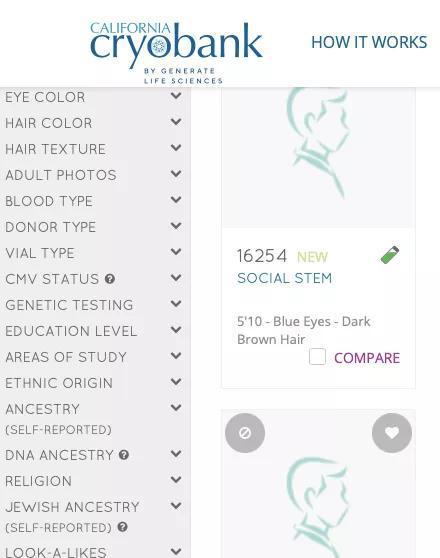
Task: Open the How It Works menu item
Action: point(369,42)
